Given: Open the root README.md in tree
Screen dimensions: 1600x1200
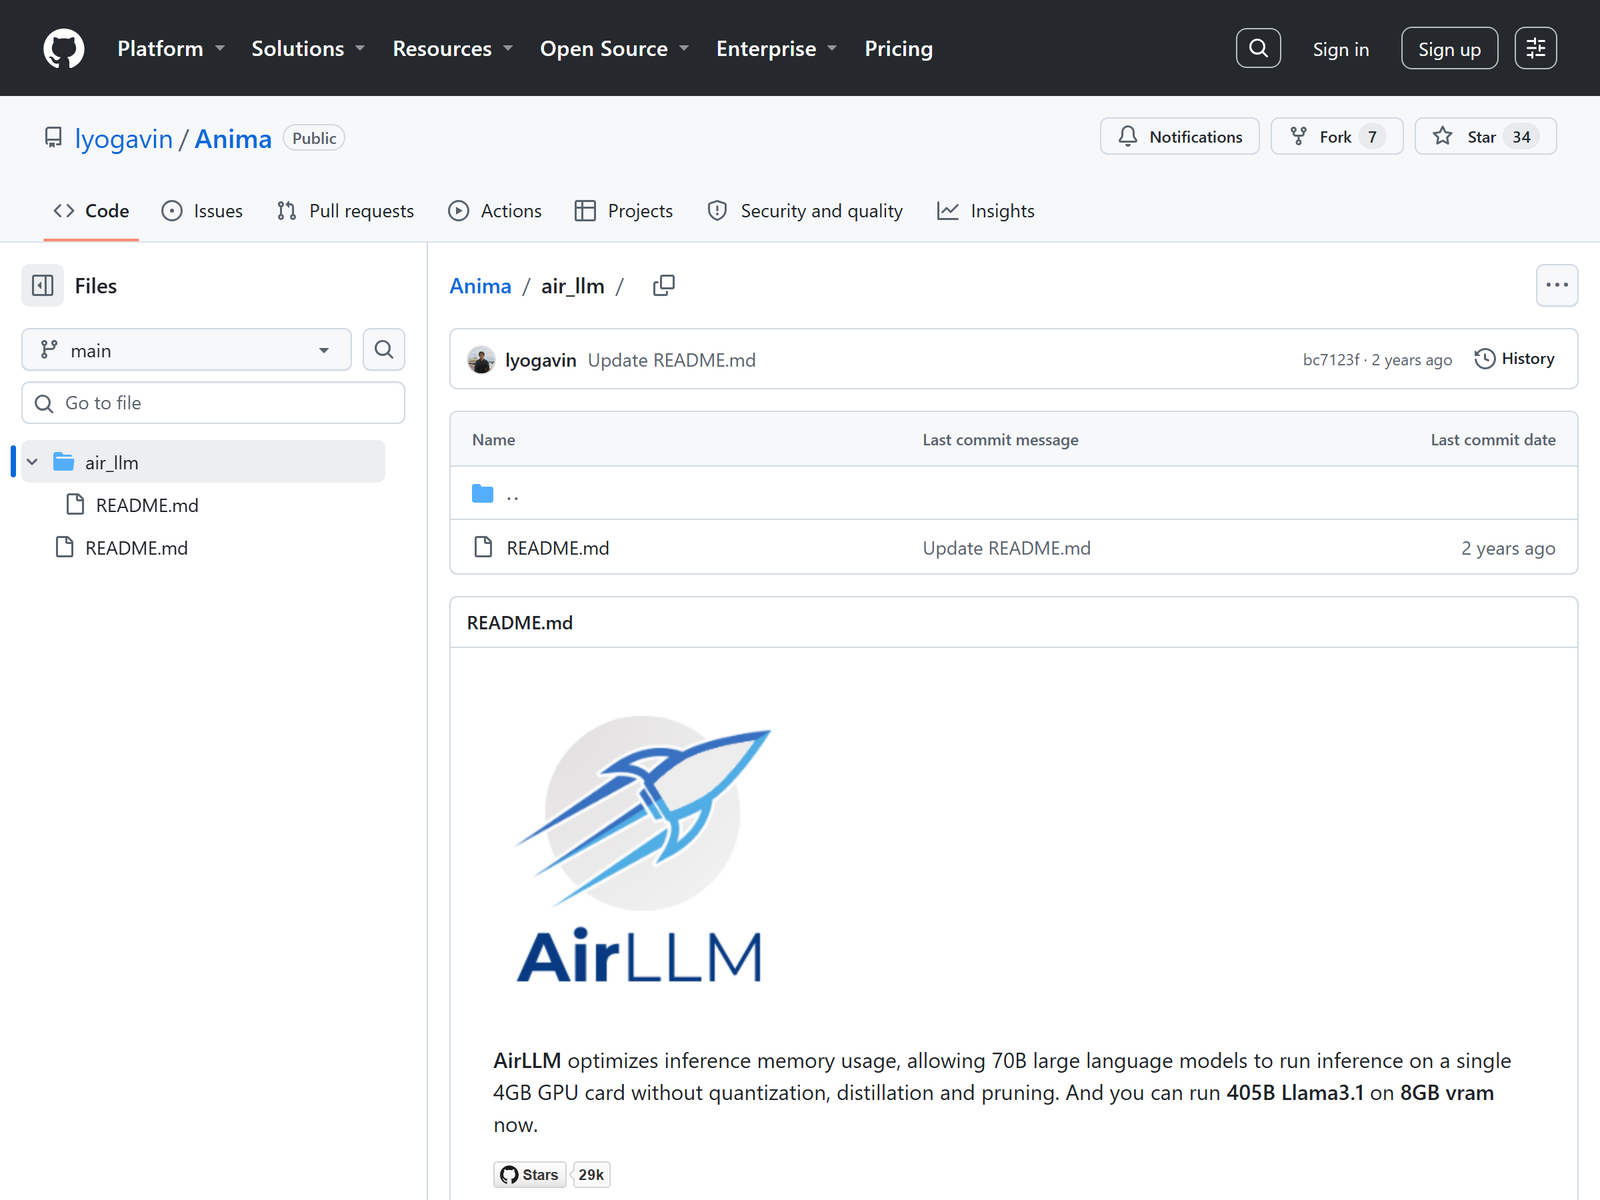Looking at the screenshot, I should point(136,548).
